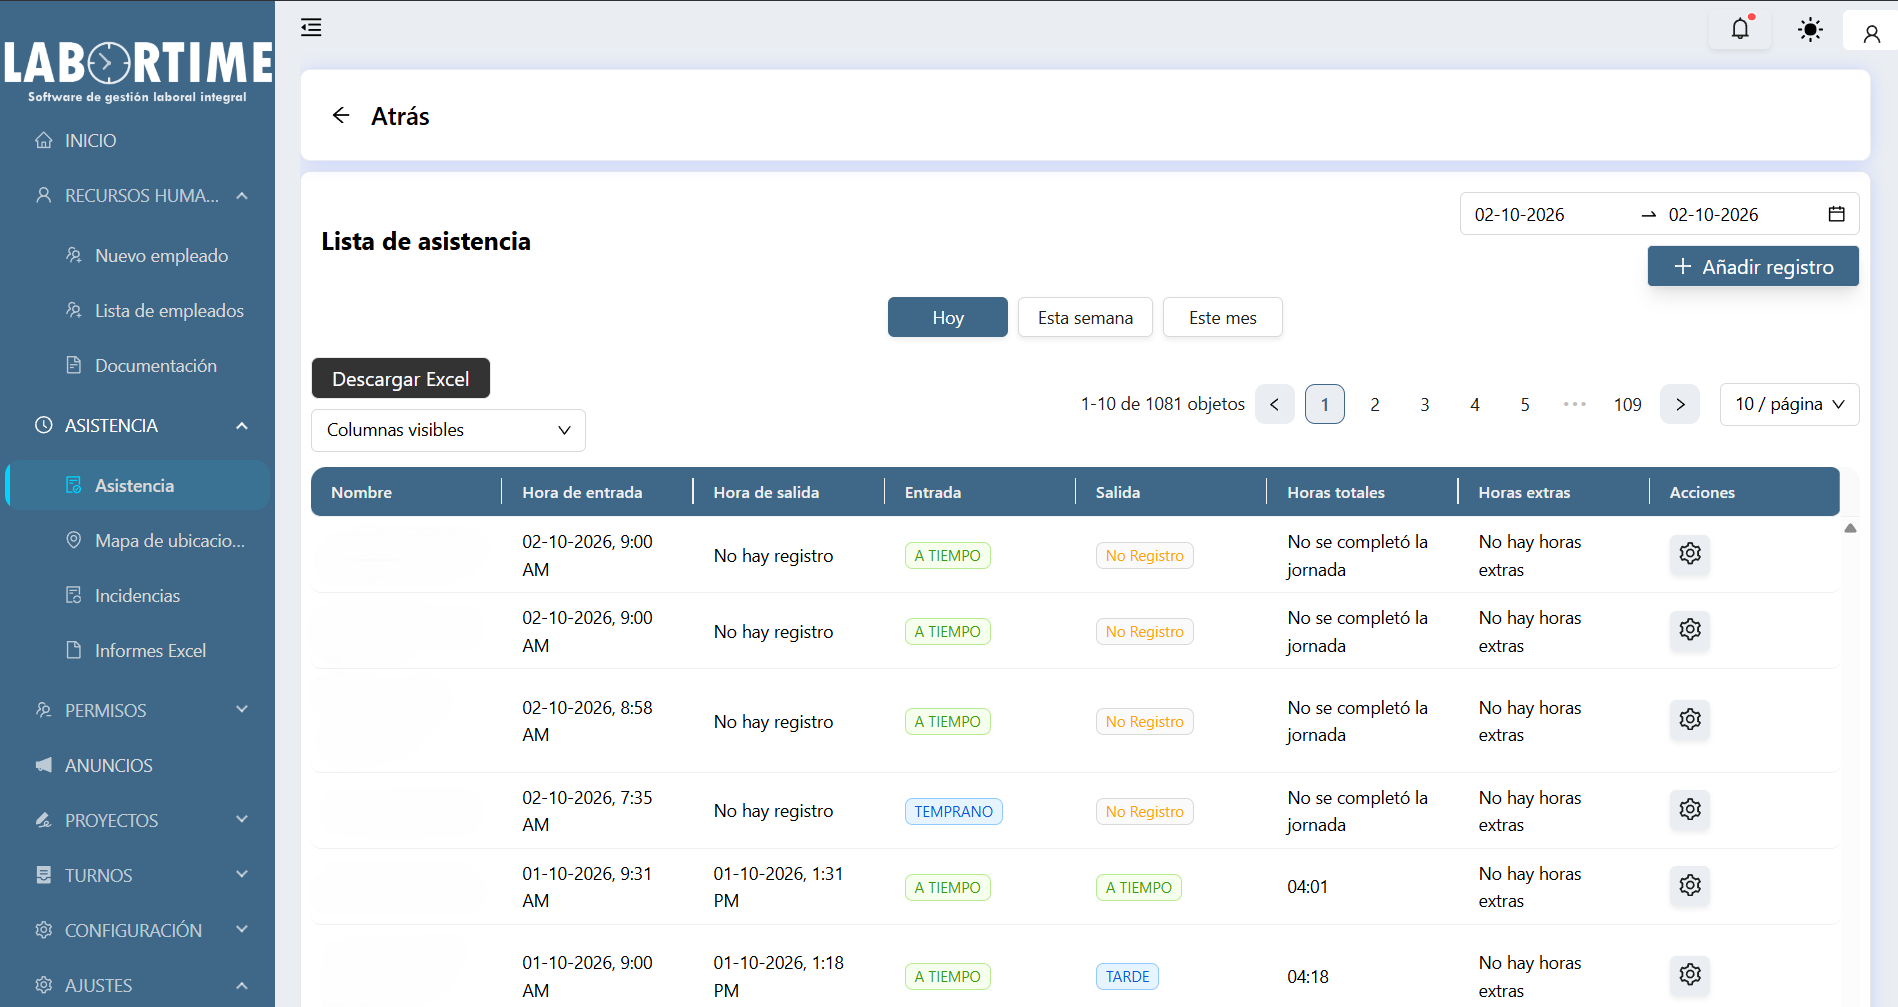1898x1007 pixels.
Task: Open Mapa de ubicaciones
Action: (x=137, y=541)
